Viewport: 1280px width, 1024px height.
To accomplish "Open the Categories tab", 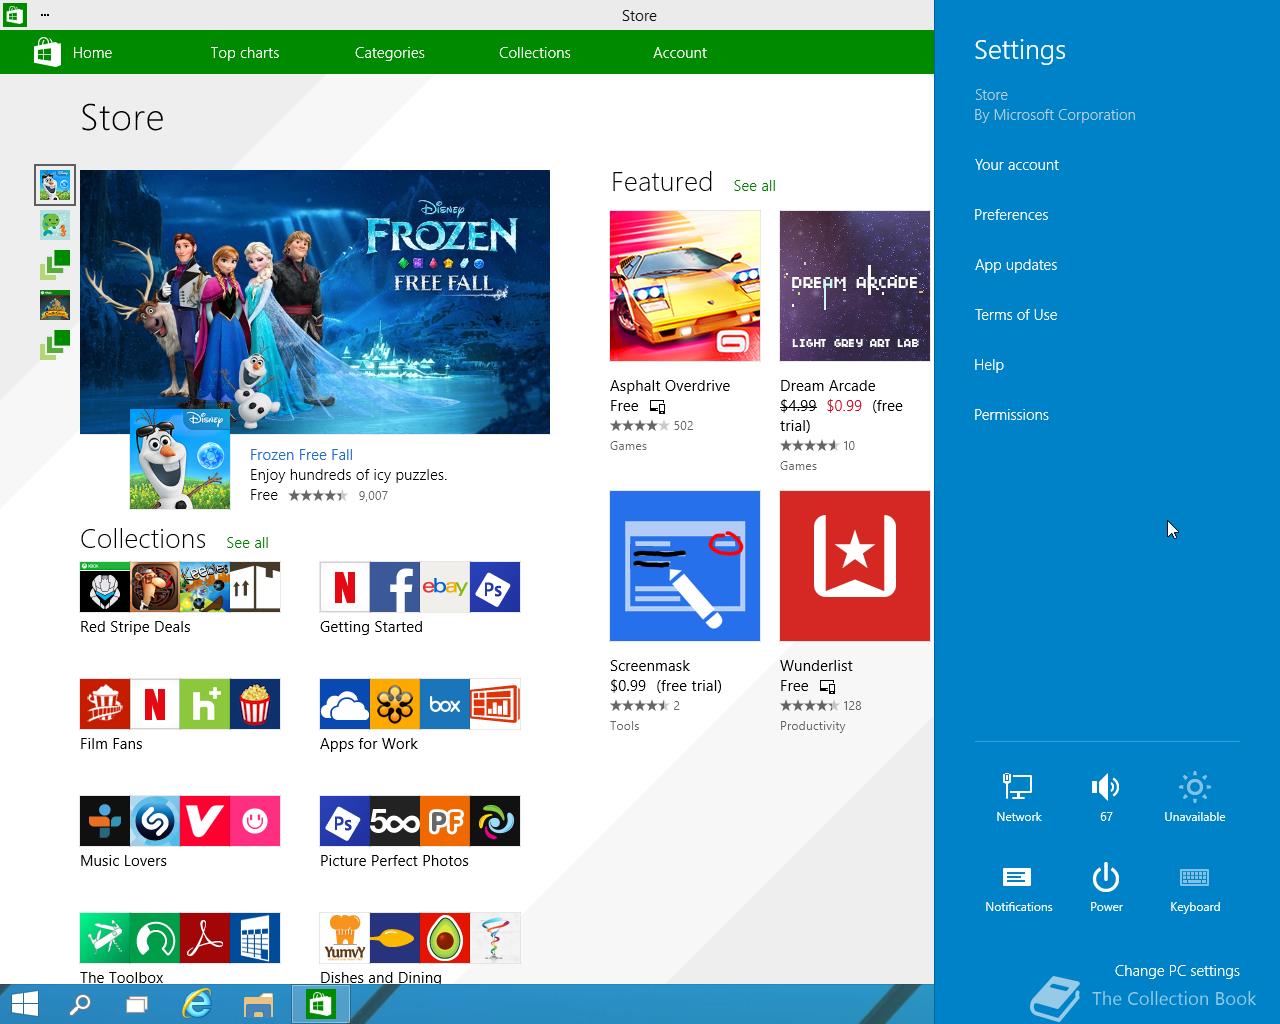I will pyautogui.click(x=390, y=53).
